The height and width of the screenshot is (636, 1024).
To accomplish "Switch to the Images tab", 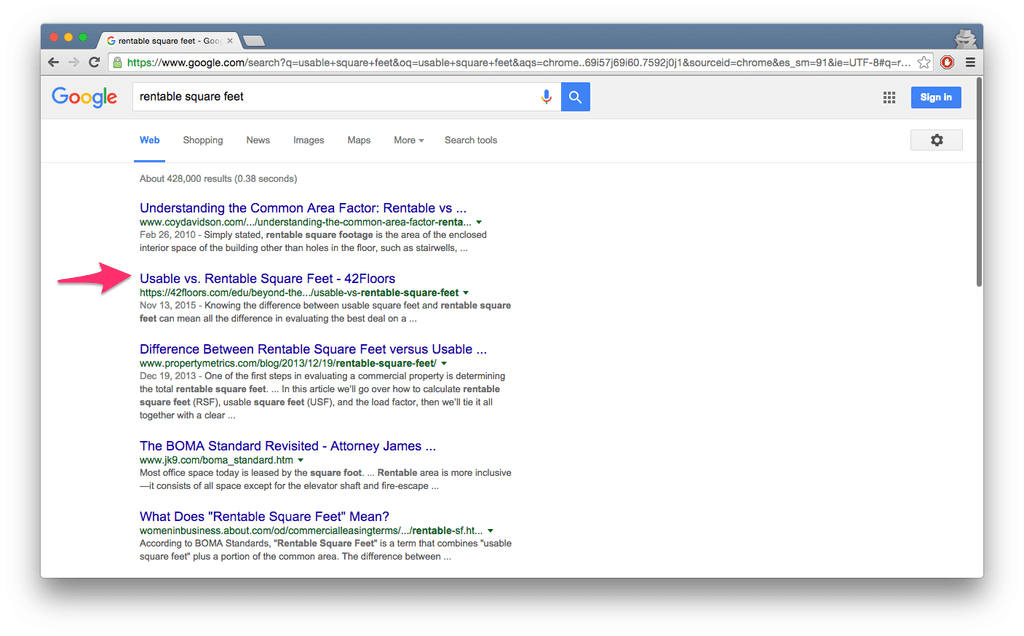I will click(308, 140).
